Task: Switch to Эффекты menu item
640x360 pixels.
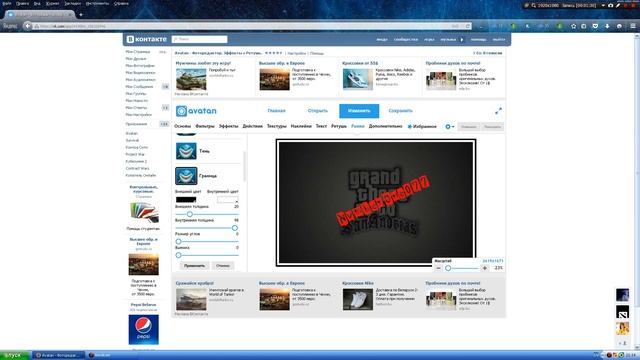Action: click(x=228, y=127)
